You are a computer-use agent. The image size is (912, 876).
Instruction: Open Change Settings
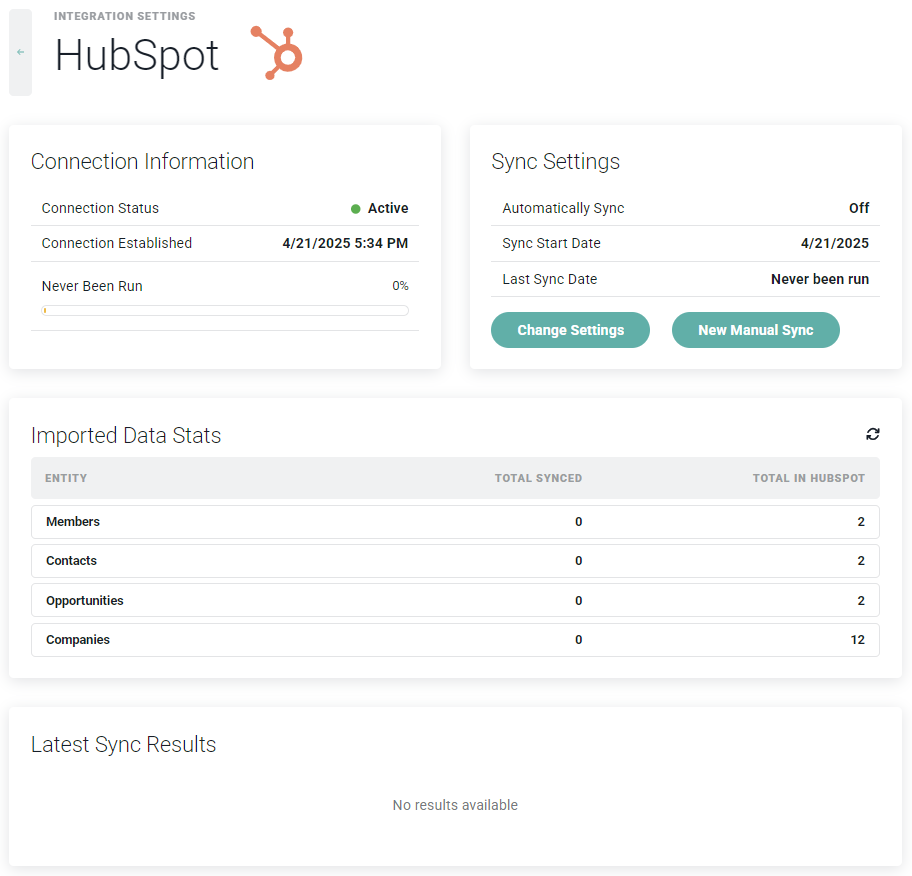coord(570,330)
